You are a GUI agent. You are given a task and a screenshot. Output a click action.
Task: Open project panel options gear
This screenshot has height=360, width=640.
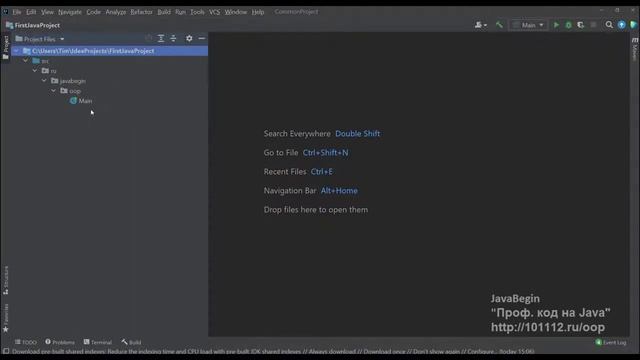point(189,38)
